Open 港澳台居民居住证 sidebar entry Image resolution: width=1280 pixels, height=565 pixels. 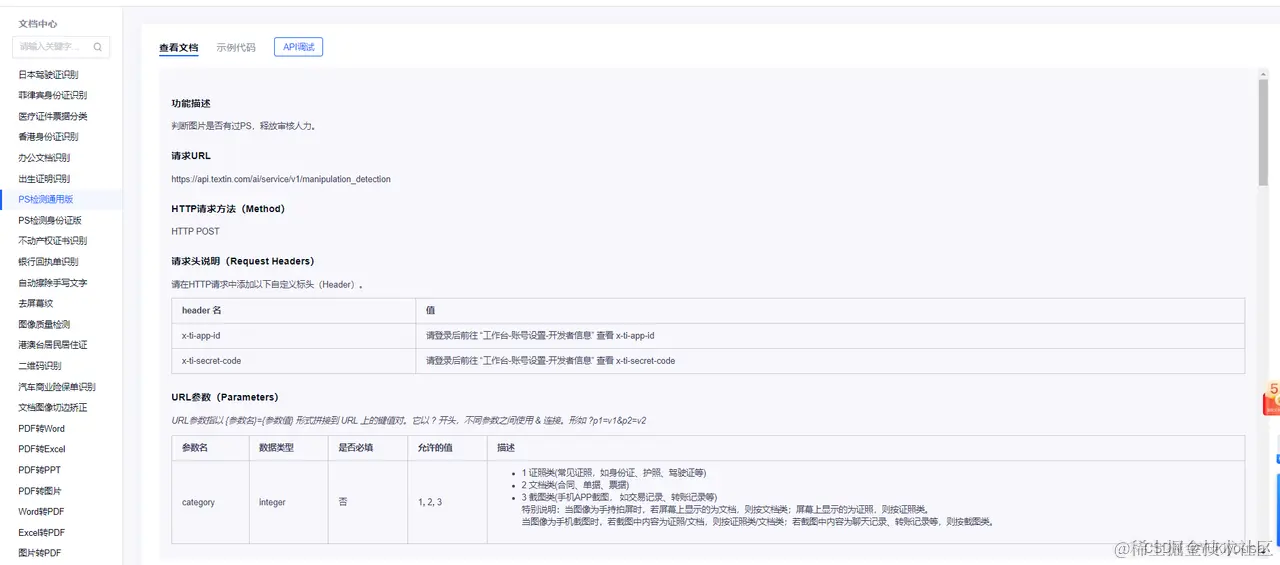(x=52, y=345)
